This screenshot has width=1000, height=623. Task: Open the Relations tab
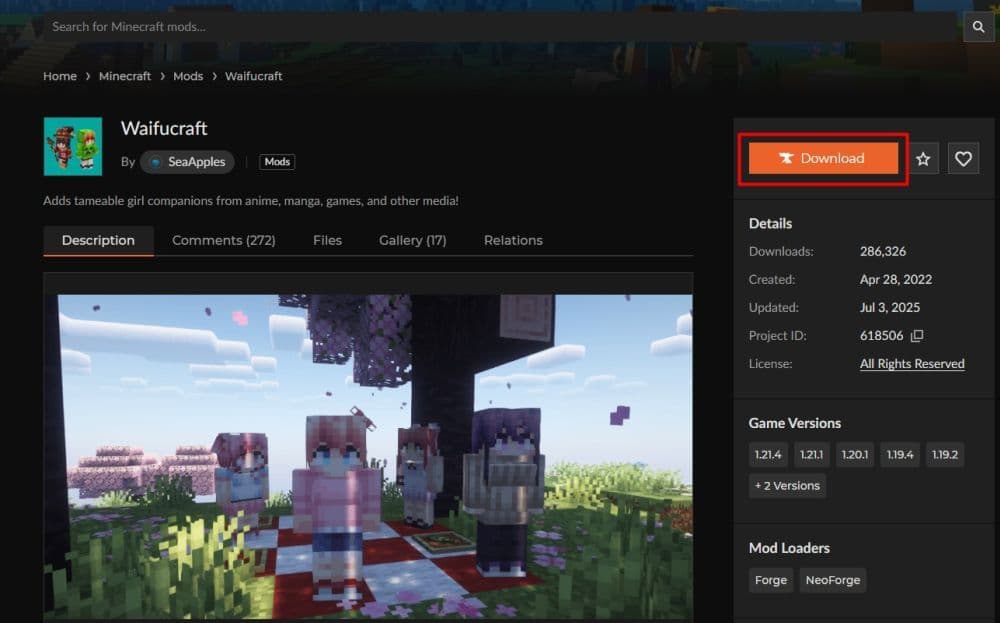512,240
